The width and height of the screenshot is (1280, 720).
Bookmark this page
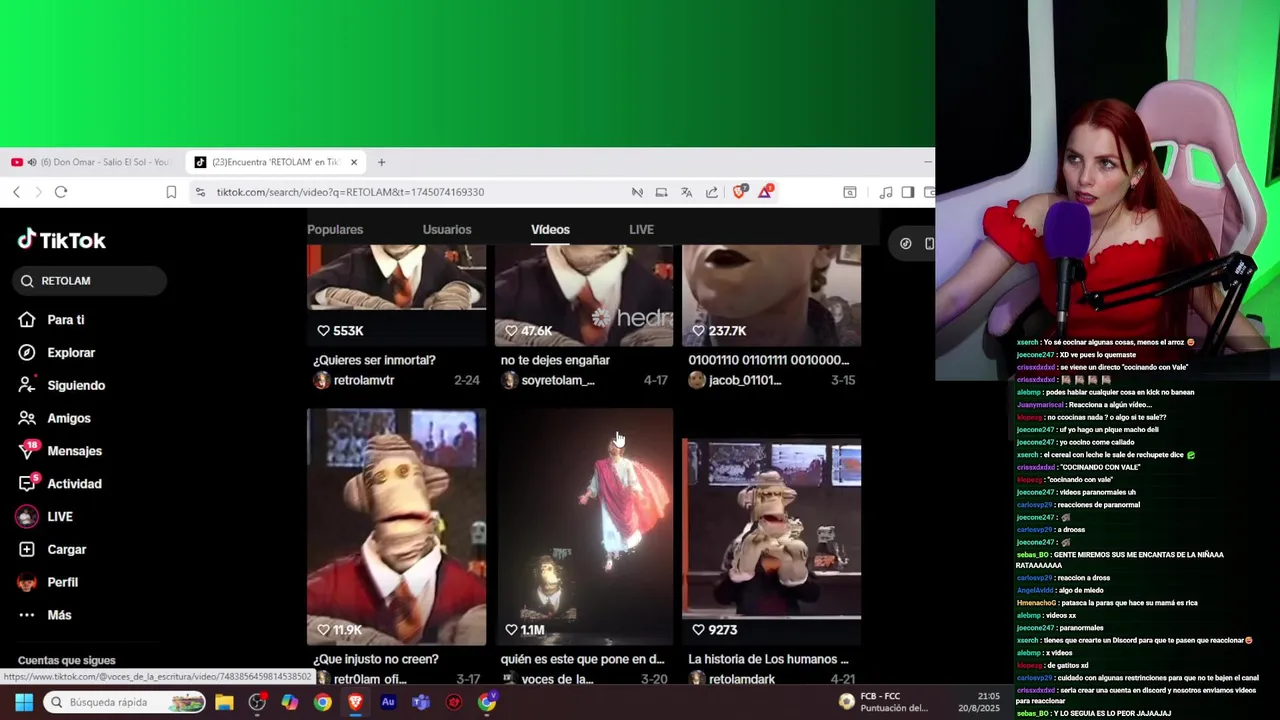tap(171, 192)
